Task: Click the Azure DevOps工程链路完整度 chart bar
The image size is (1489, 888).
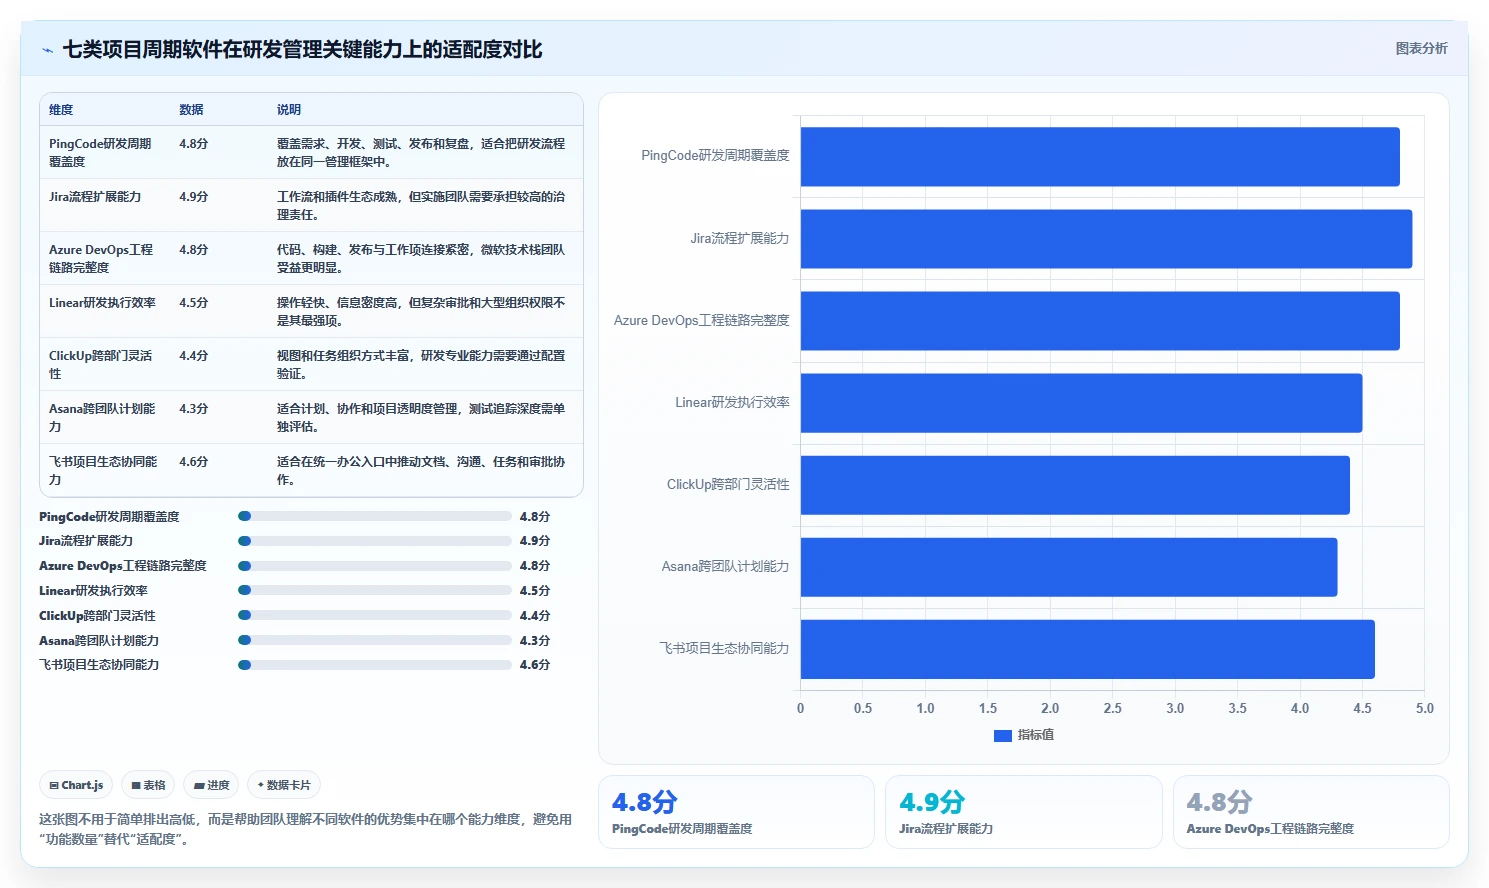Action: click(1100, 321)
